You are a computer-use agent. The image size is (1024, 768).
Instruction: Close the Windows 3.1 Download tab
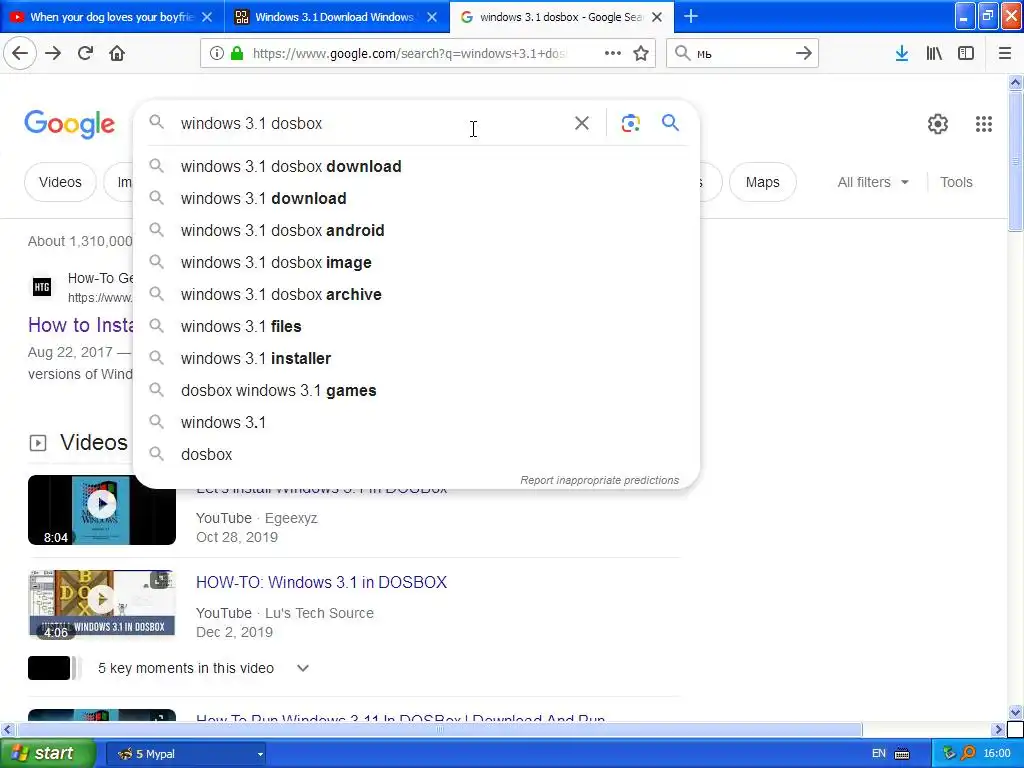pos(432,17)
